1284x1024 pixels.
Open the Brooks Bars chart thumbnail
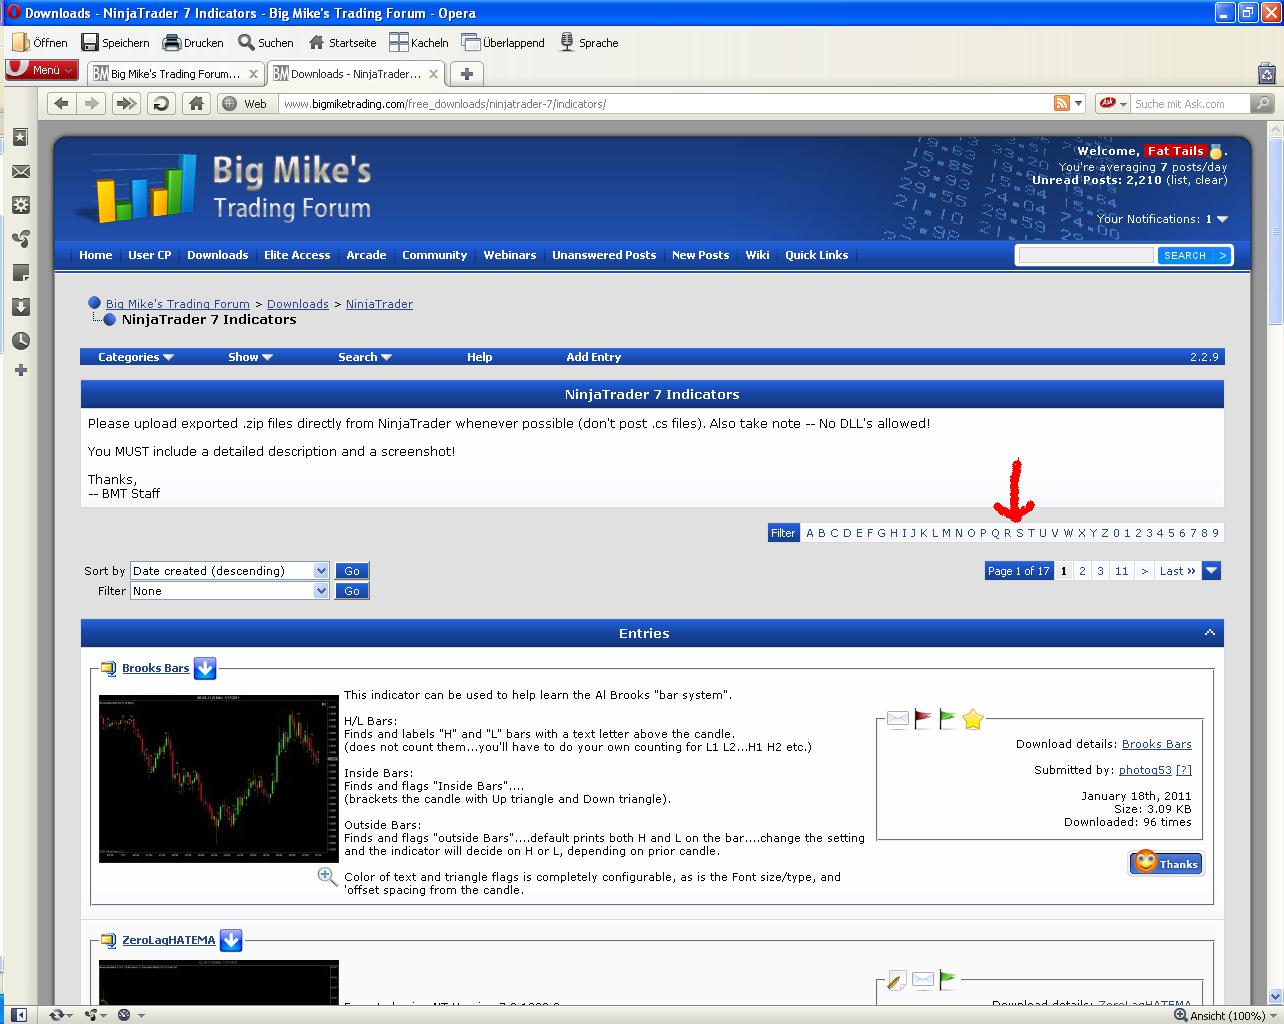pos(219,778)
